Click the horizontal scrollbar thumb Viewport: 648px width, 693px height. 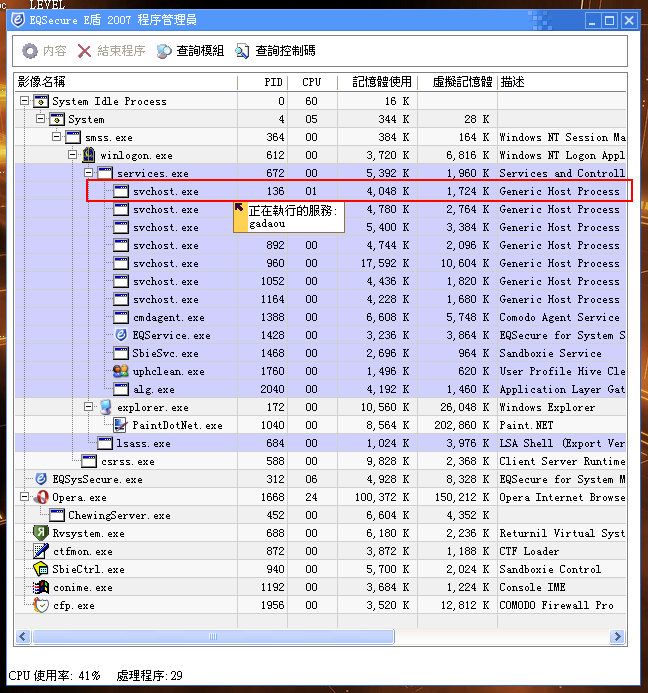tap(213, 636)
